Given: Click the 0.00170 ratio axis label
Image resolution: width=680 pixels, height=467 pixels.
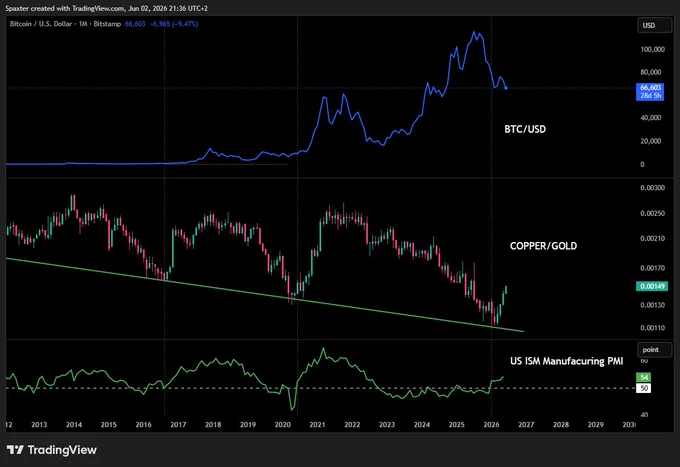Looking at the screenshot, I should (x=652, y=268).
